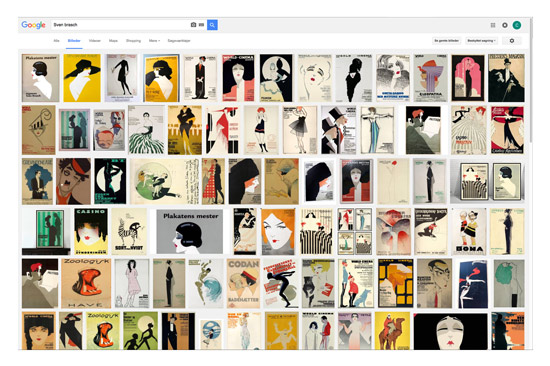The height and width of the screenshot is (366, 550).
Task: Open the Maps tab
Action: 113,41
